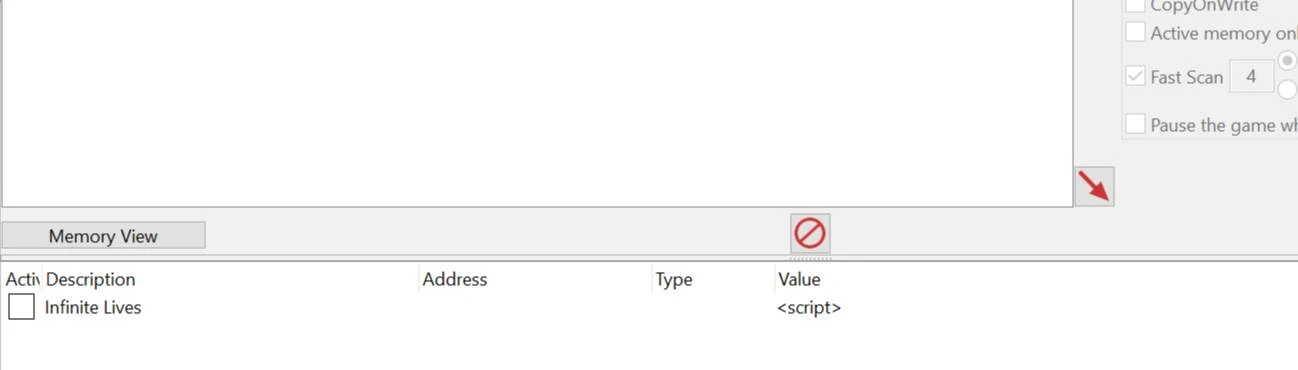Image resolution: width=1298 pixels, height=370 pixels.
Task: Click the Fast Scan alignment value field
Action: (1251, 76)
